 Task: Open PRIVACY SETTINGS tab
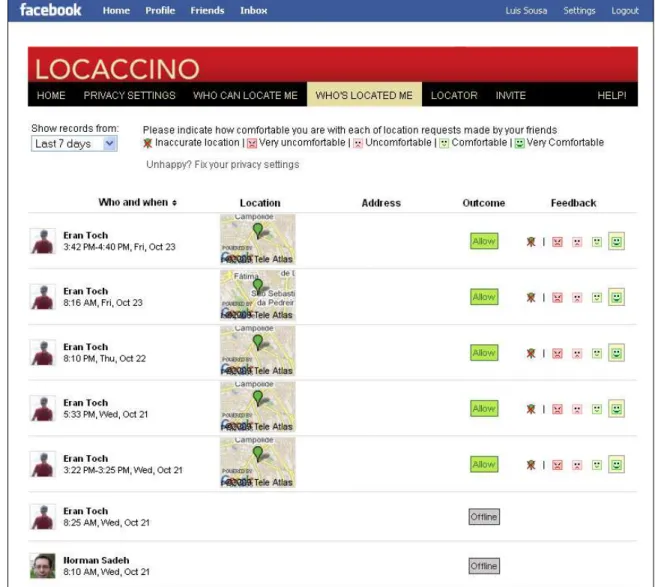(129, 95)
